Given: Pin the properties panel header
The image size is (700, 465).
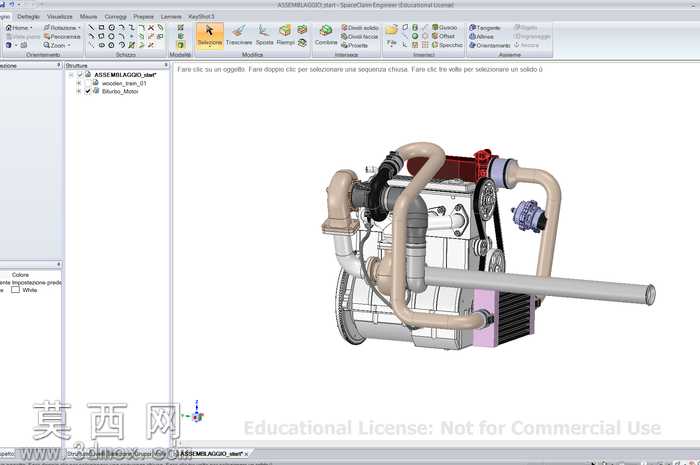Looking at the screenshot, I should click(x=58, y=265).
